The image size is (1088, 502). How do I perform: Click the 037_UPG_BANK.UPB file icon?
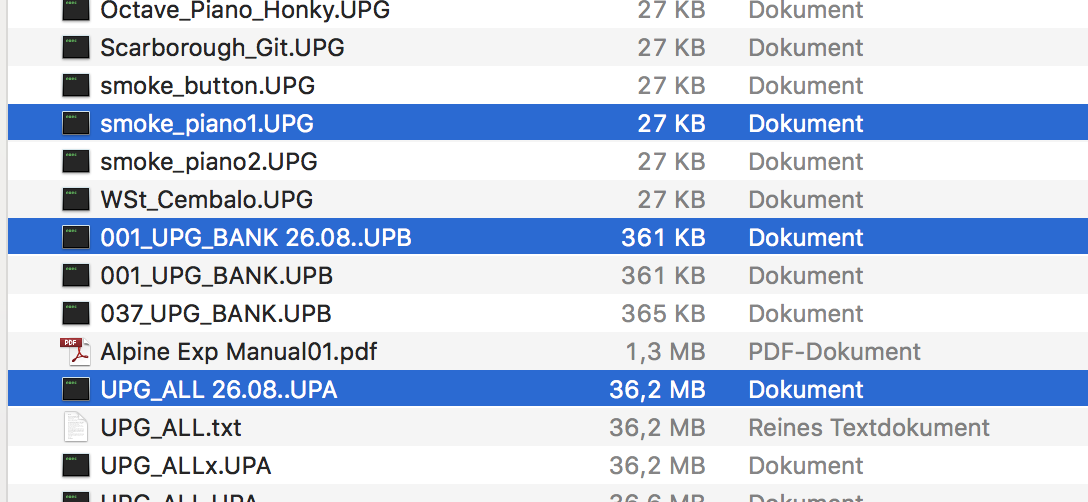click(x=76, y=313)
